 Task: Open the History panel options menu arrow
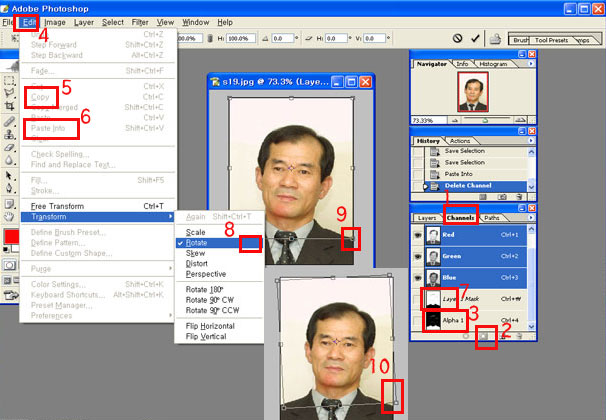click(x=531, y=141)
